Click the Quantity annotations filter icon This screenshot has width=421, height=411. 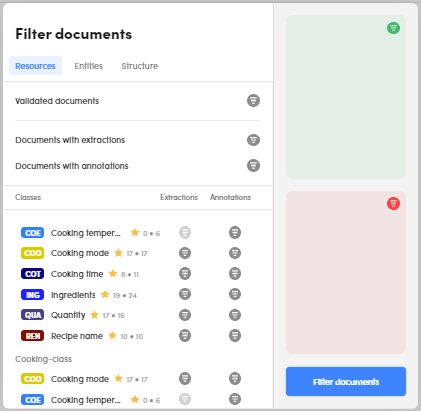click(235, 315)
